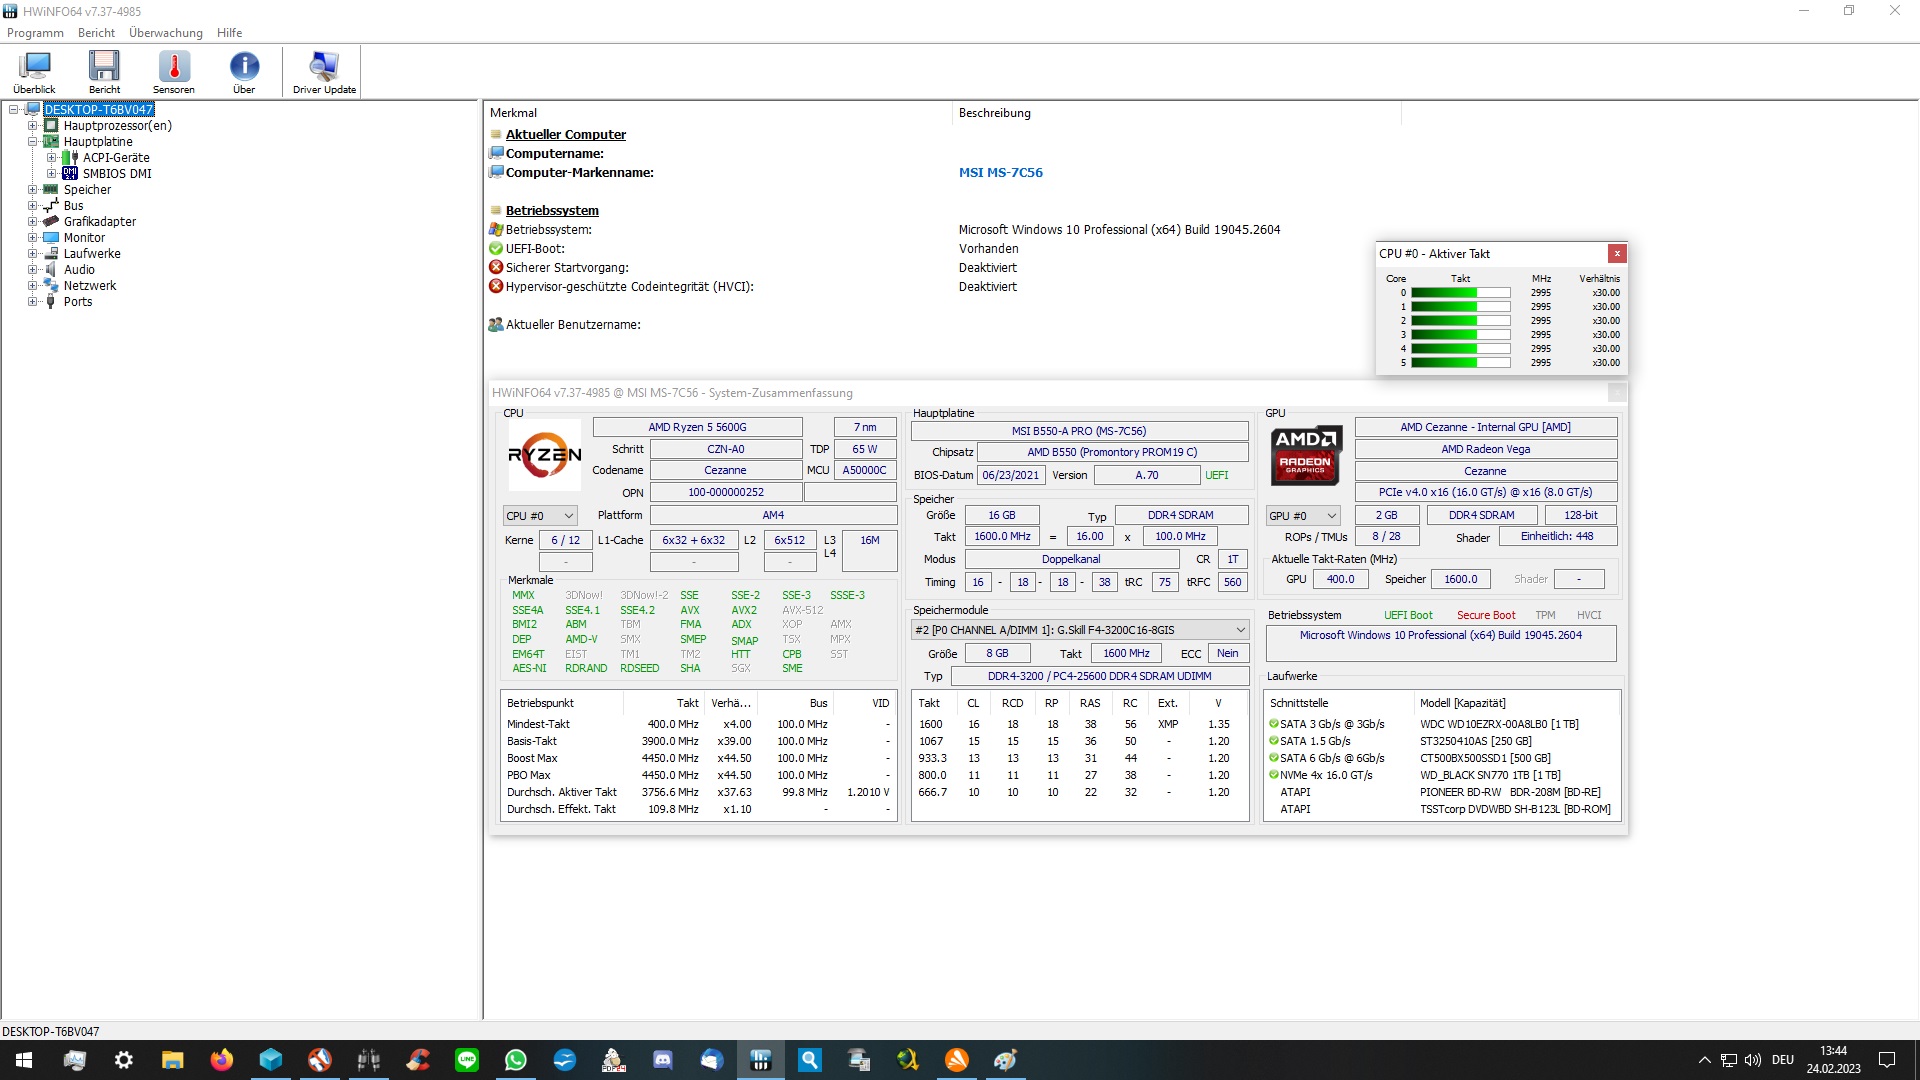Click the AMD Radeon Graphics logo
Screen dimensions: 1920x1080
click(x=1305, y=455)
